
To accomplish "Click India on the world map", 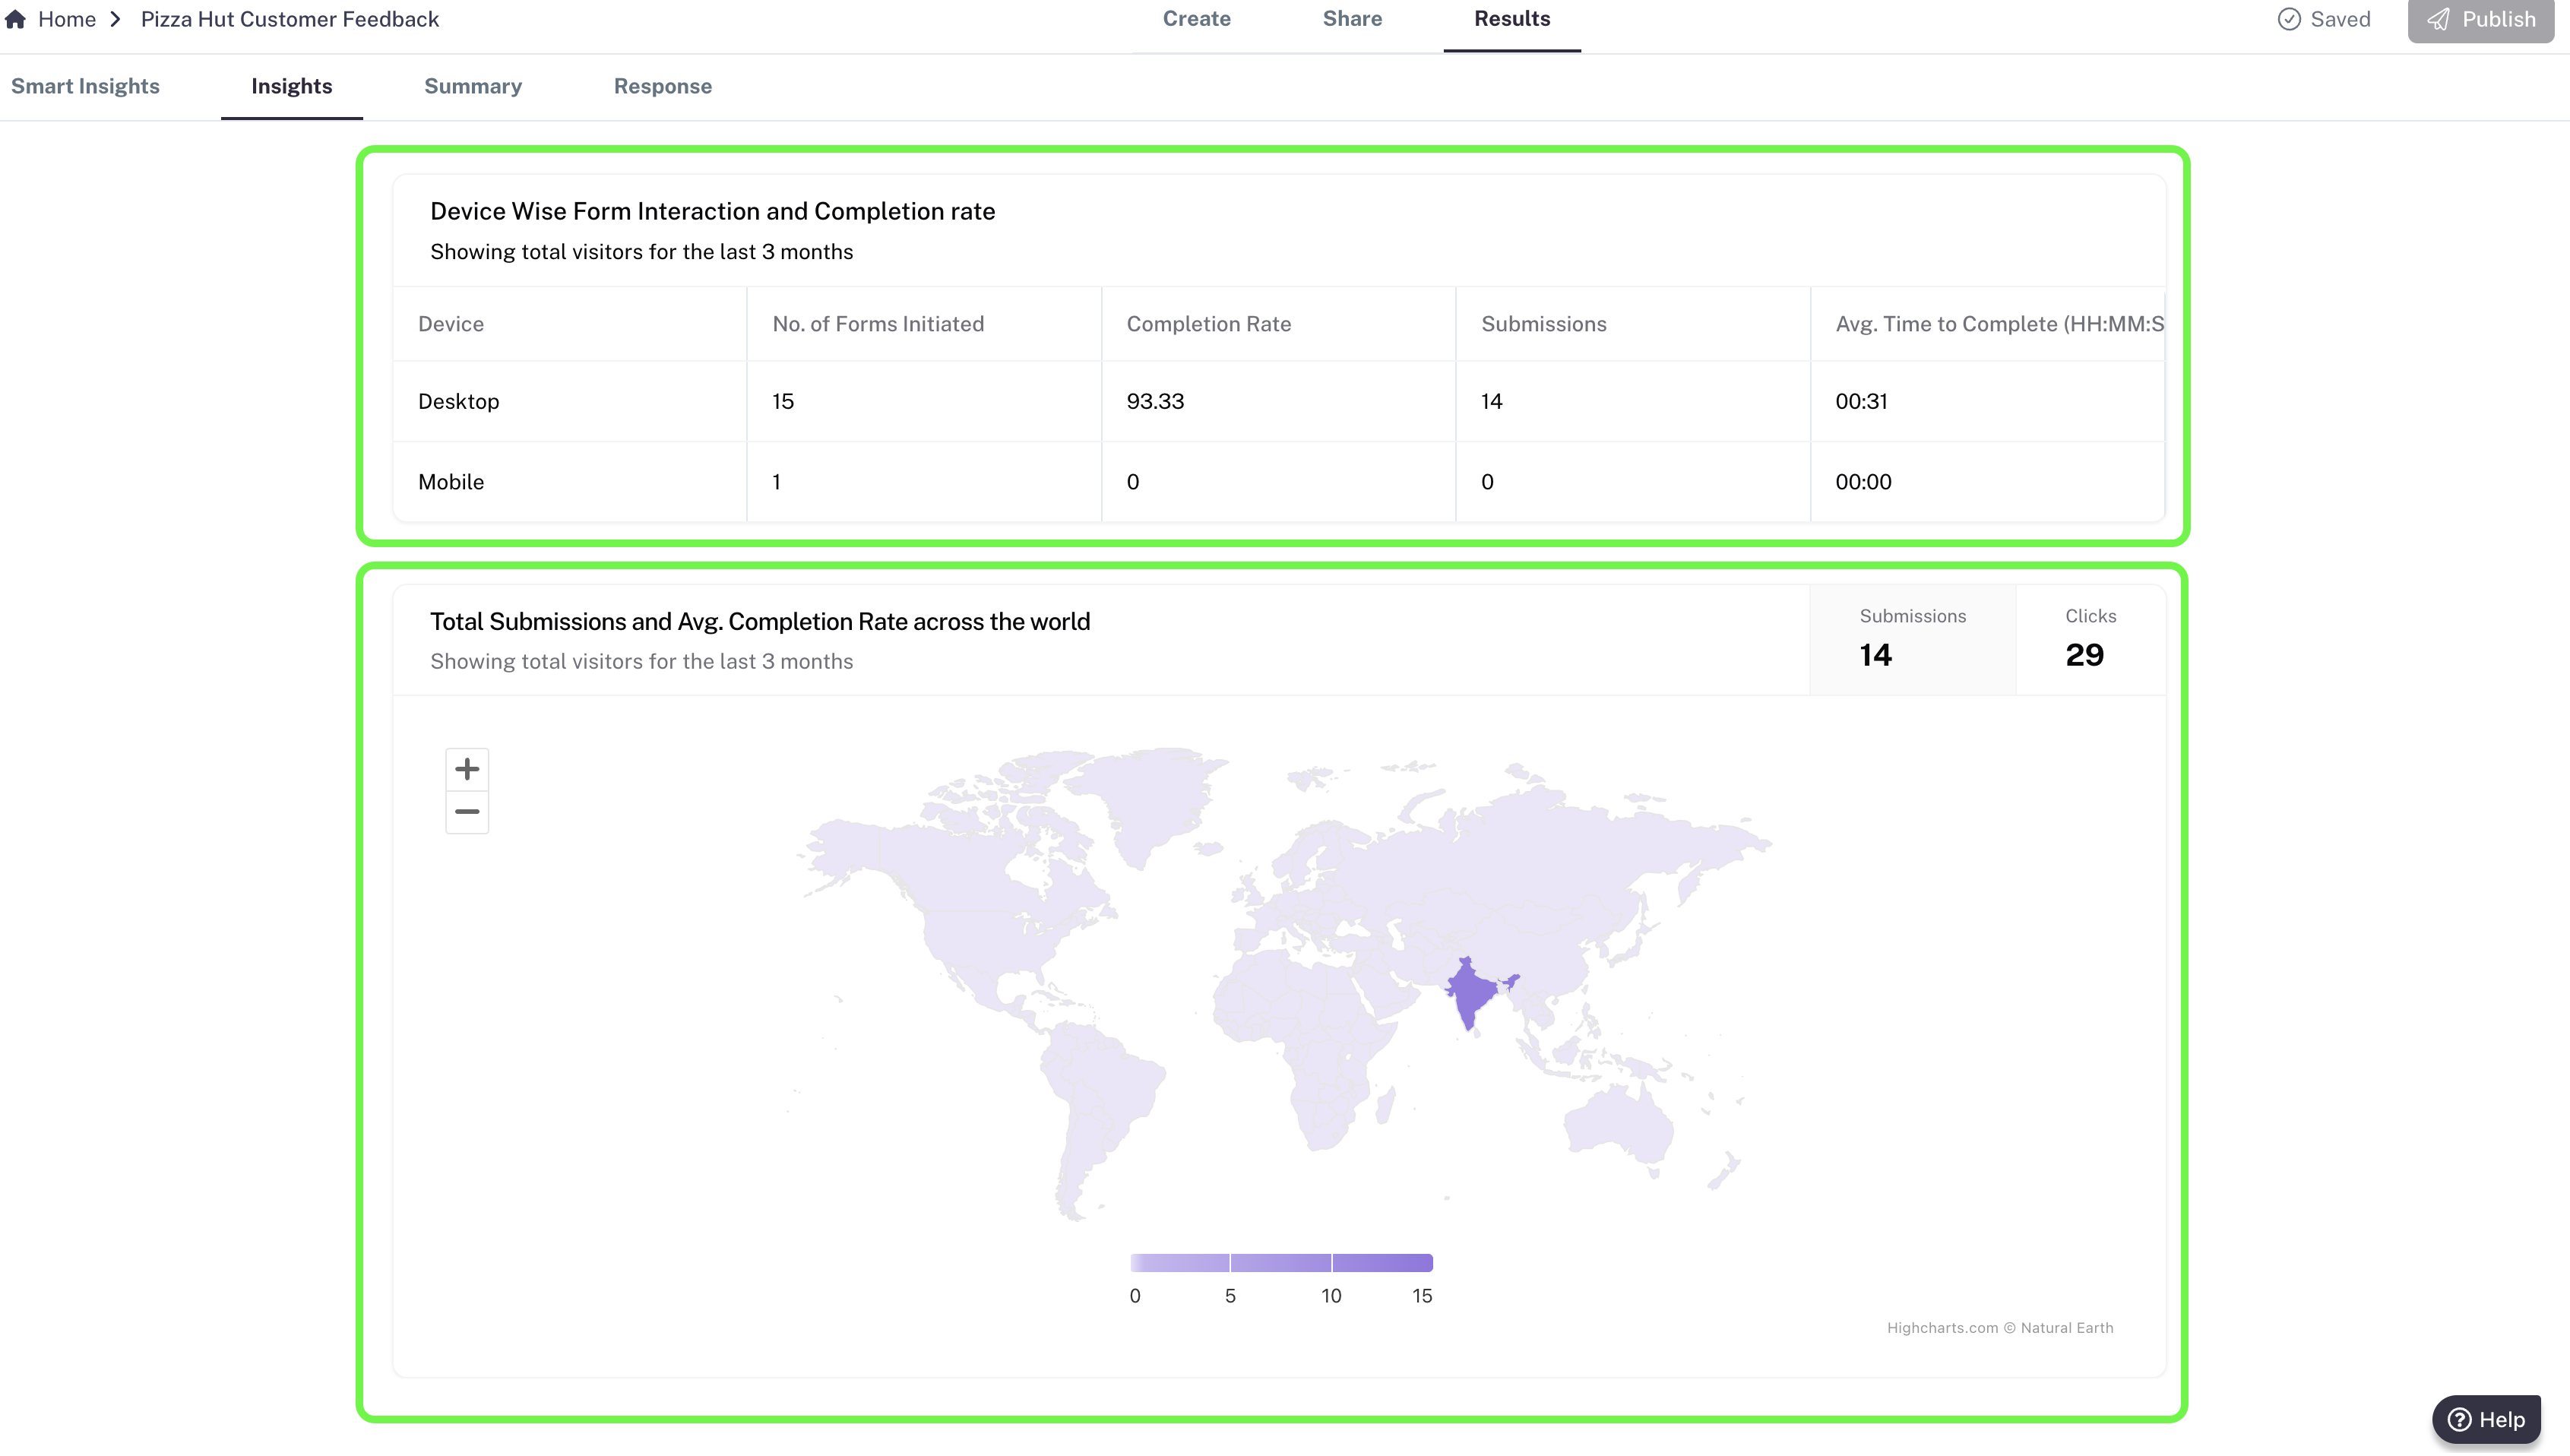I will click(1468, 993).
